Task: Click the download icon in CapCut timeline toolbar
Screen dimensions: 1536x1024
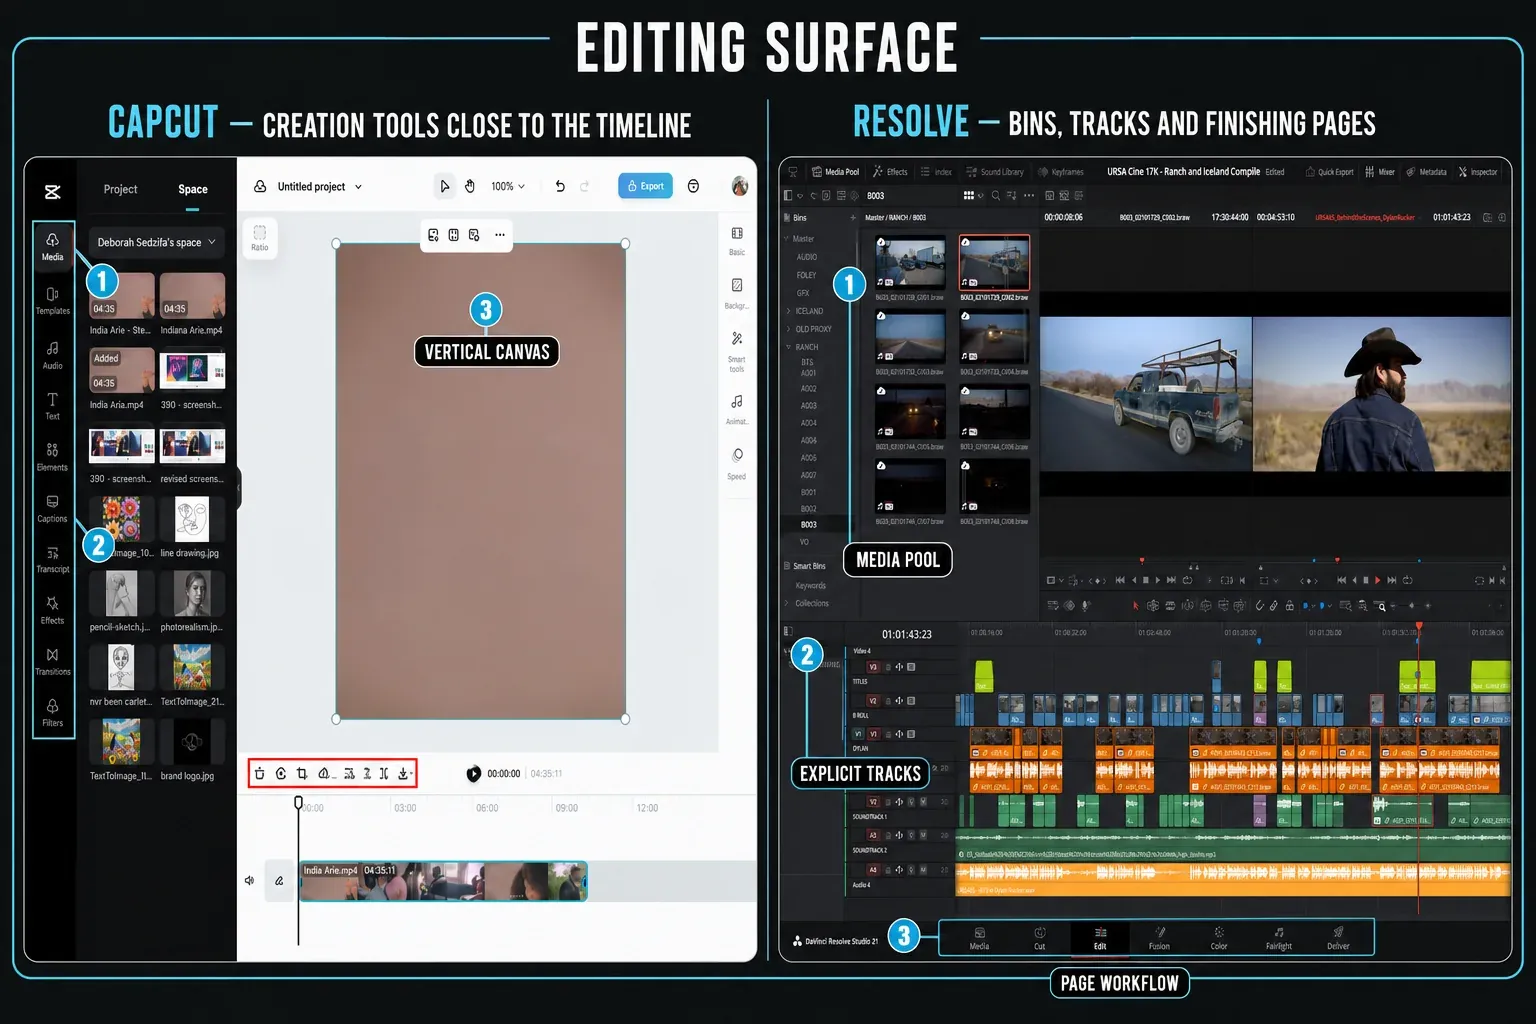Action: 404,773
